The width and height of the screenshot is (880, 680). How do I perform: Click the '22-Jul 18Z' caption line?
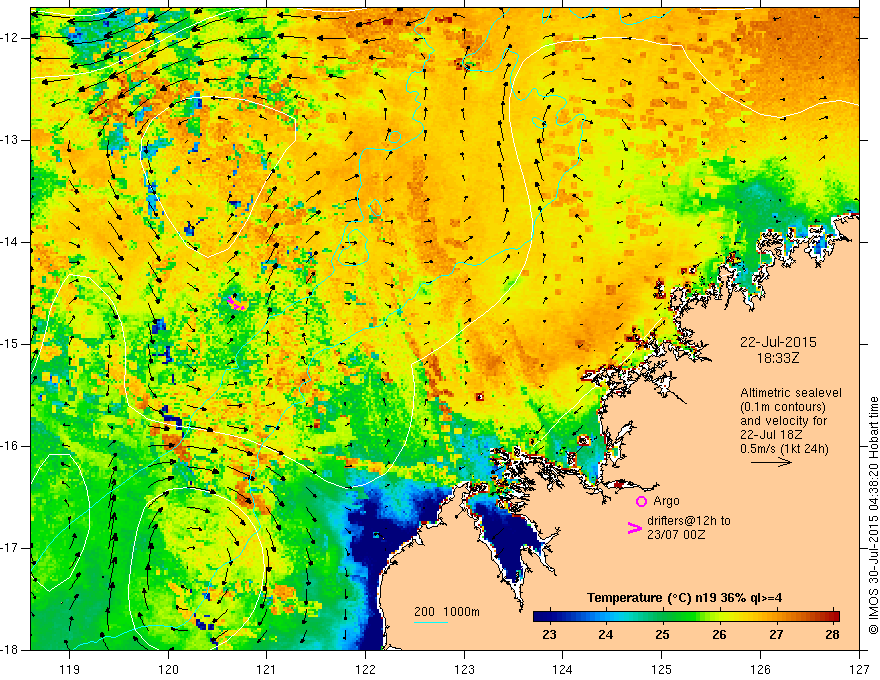[x=771, y=435]
